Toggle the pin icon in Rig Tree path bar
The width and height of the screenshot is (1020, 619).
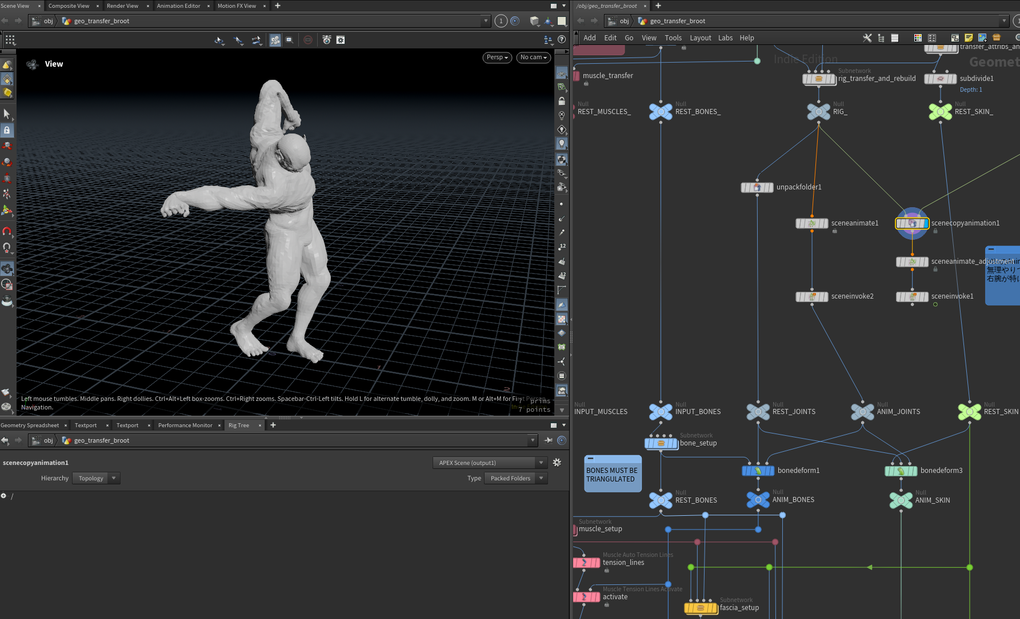[548, 440]
